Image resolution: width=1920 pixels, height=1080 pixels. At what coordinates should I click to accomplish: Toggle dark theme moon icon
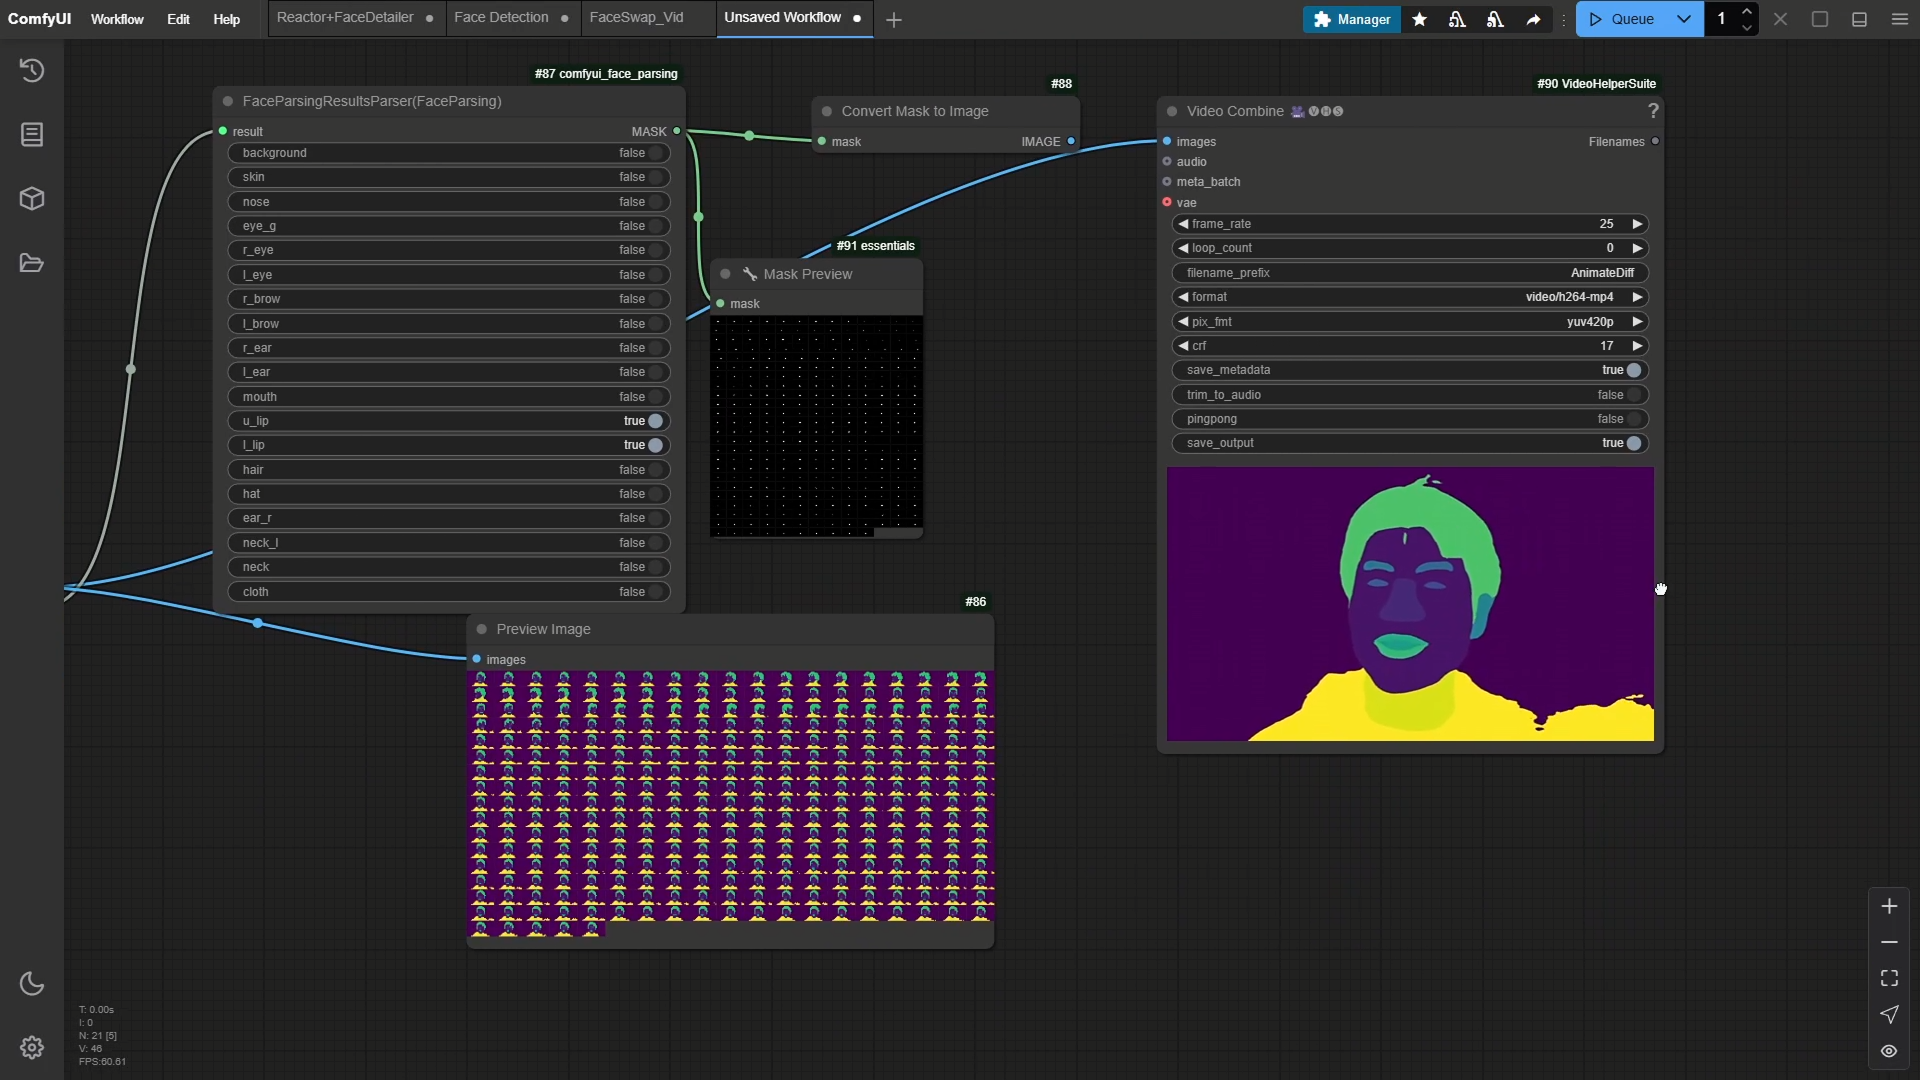32,983
